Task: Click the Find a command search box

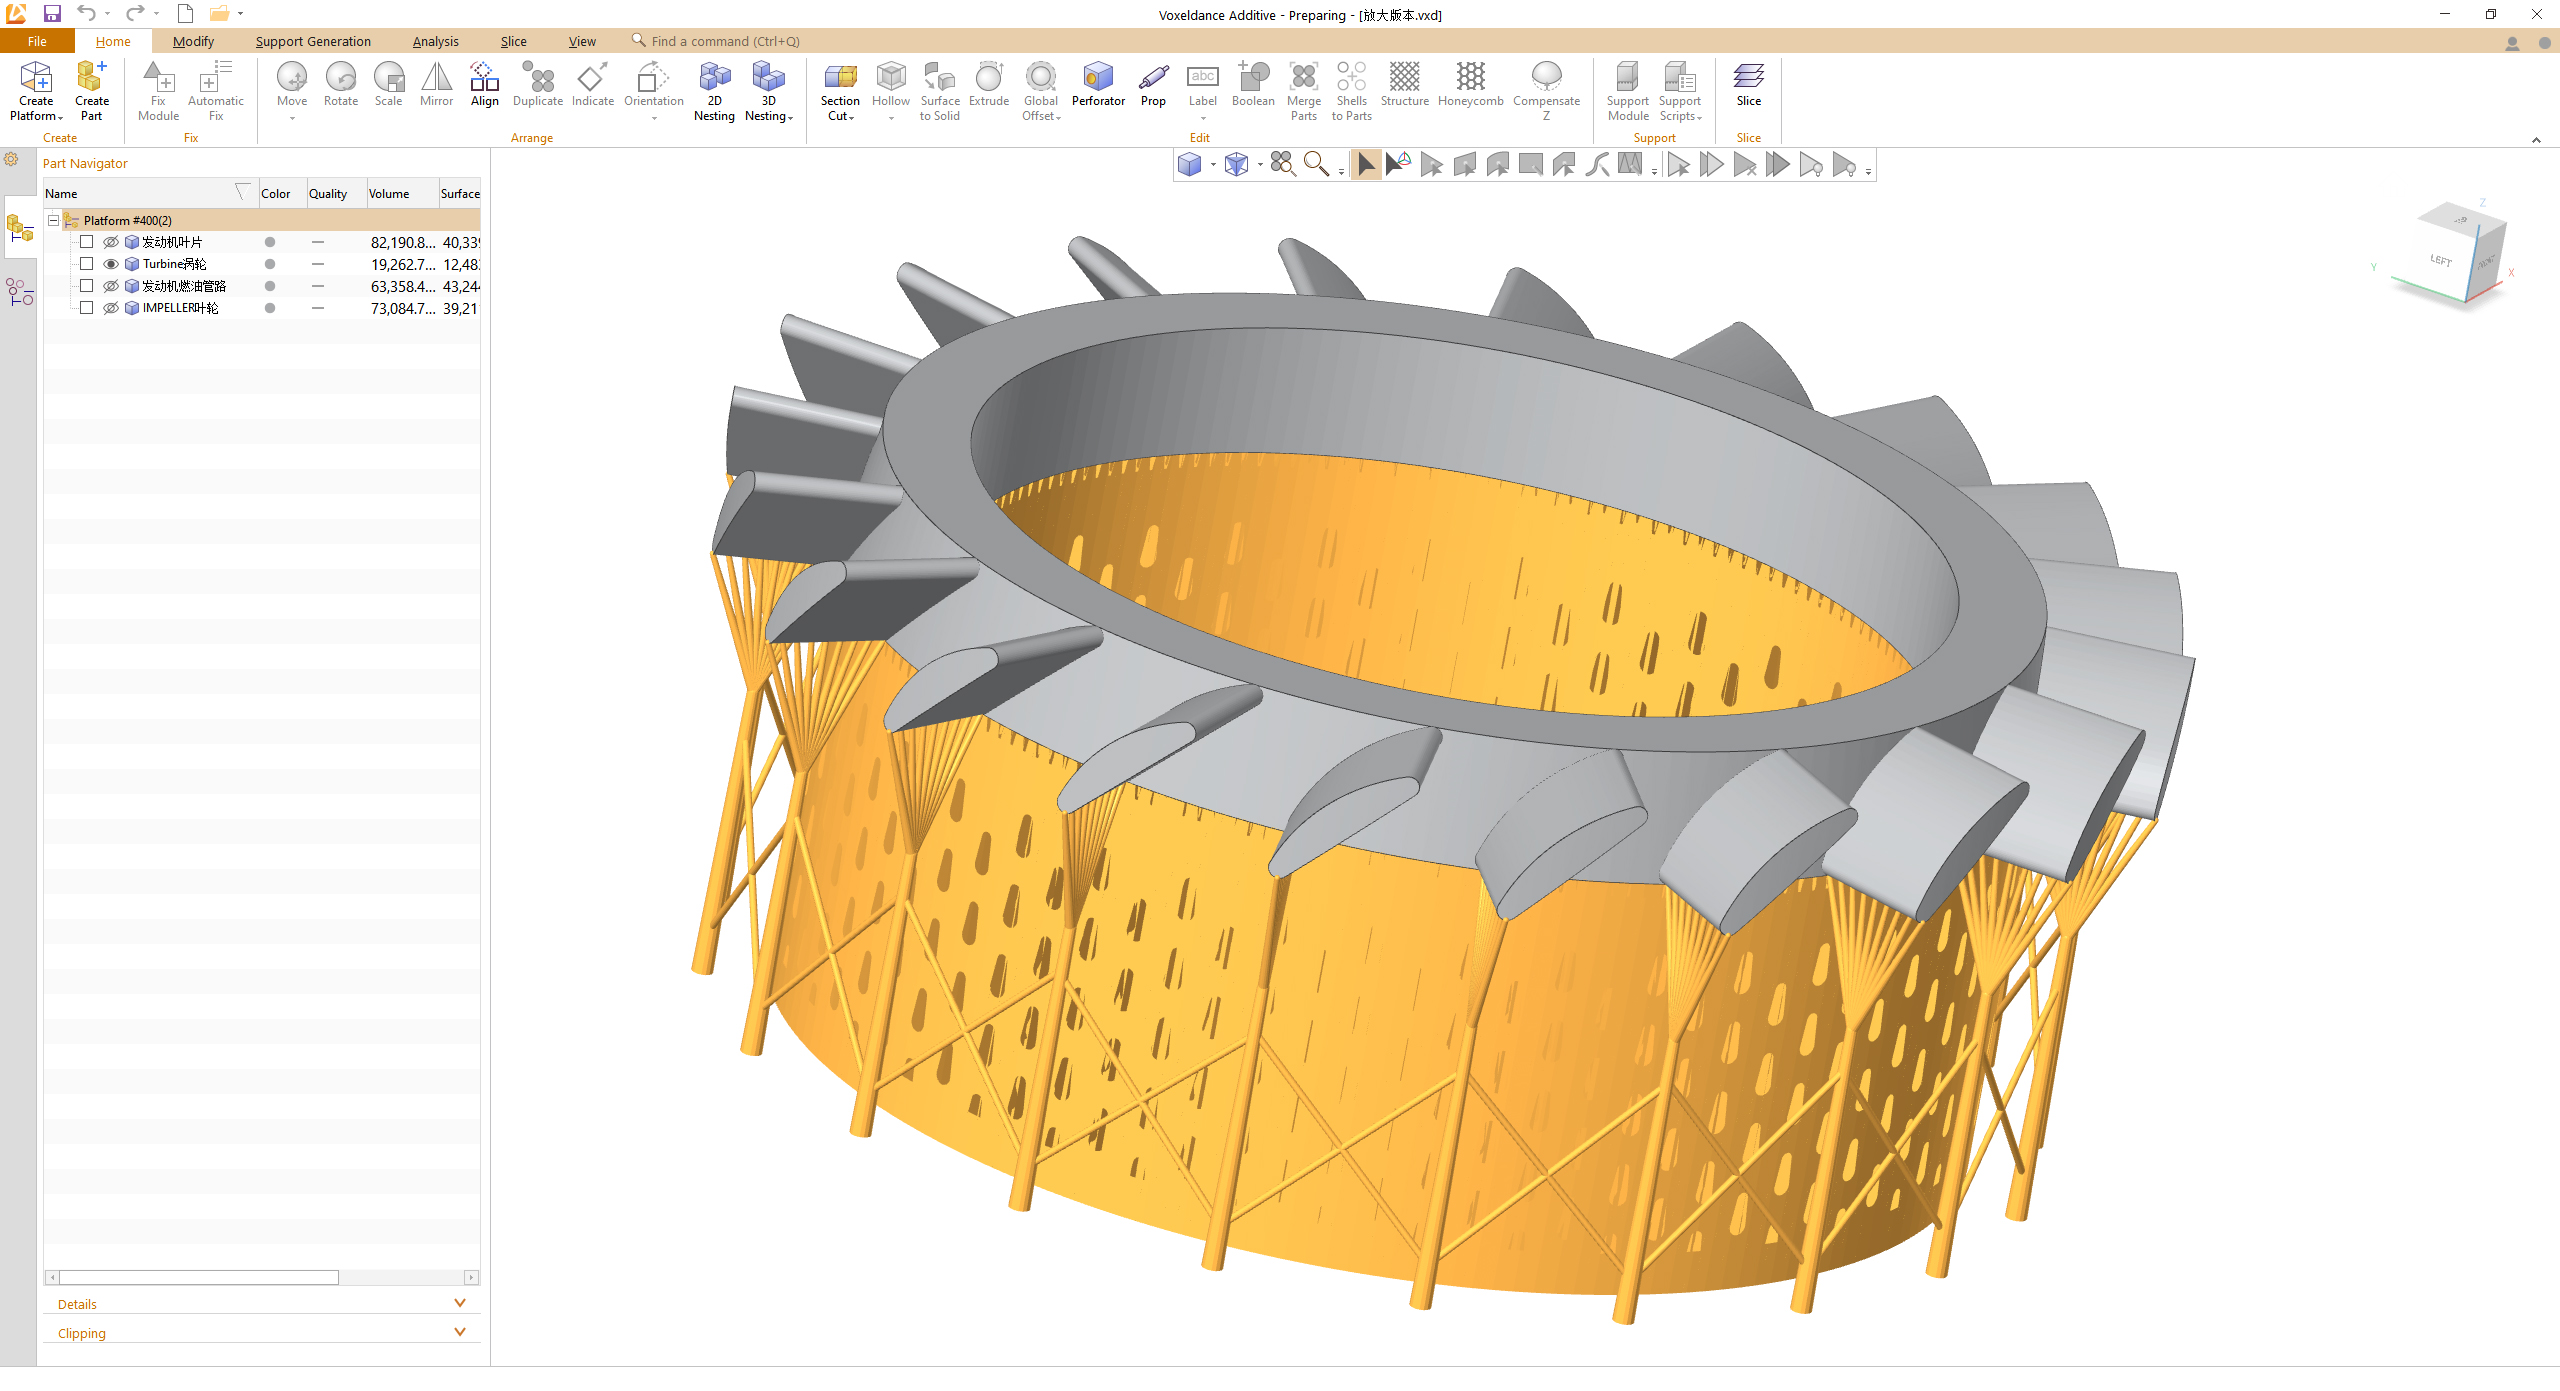Action: point(725,41)
